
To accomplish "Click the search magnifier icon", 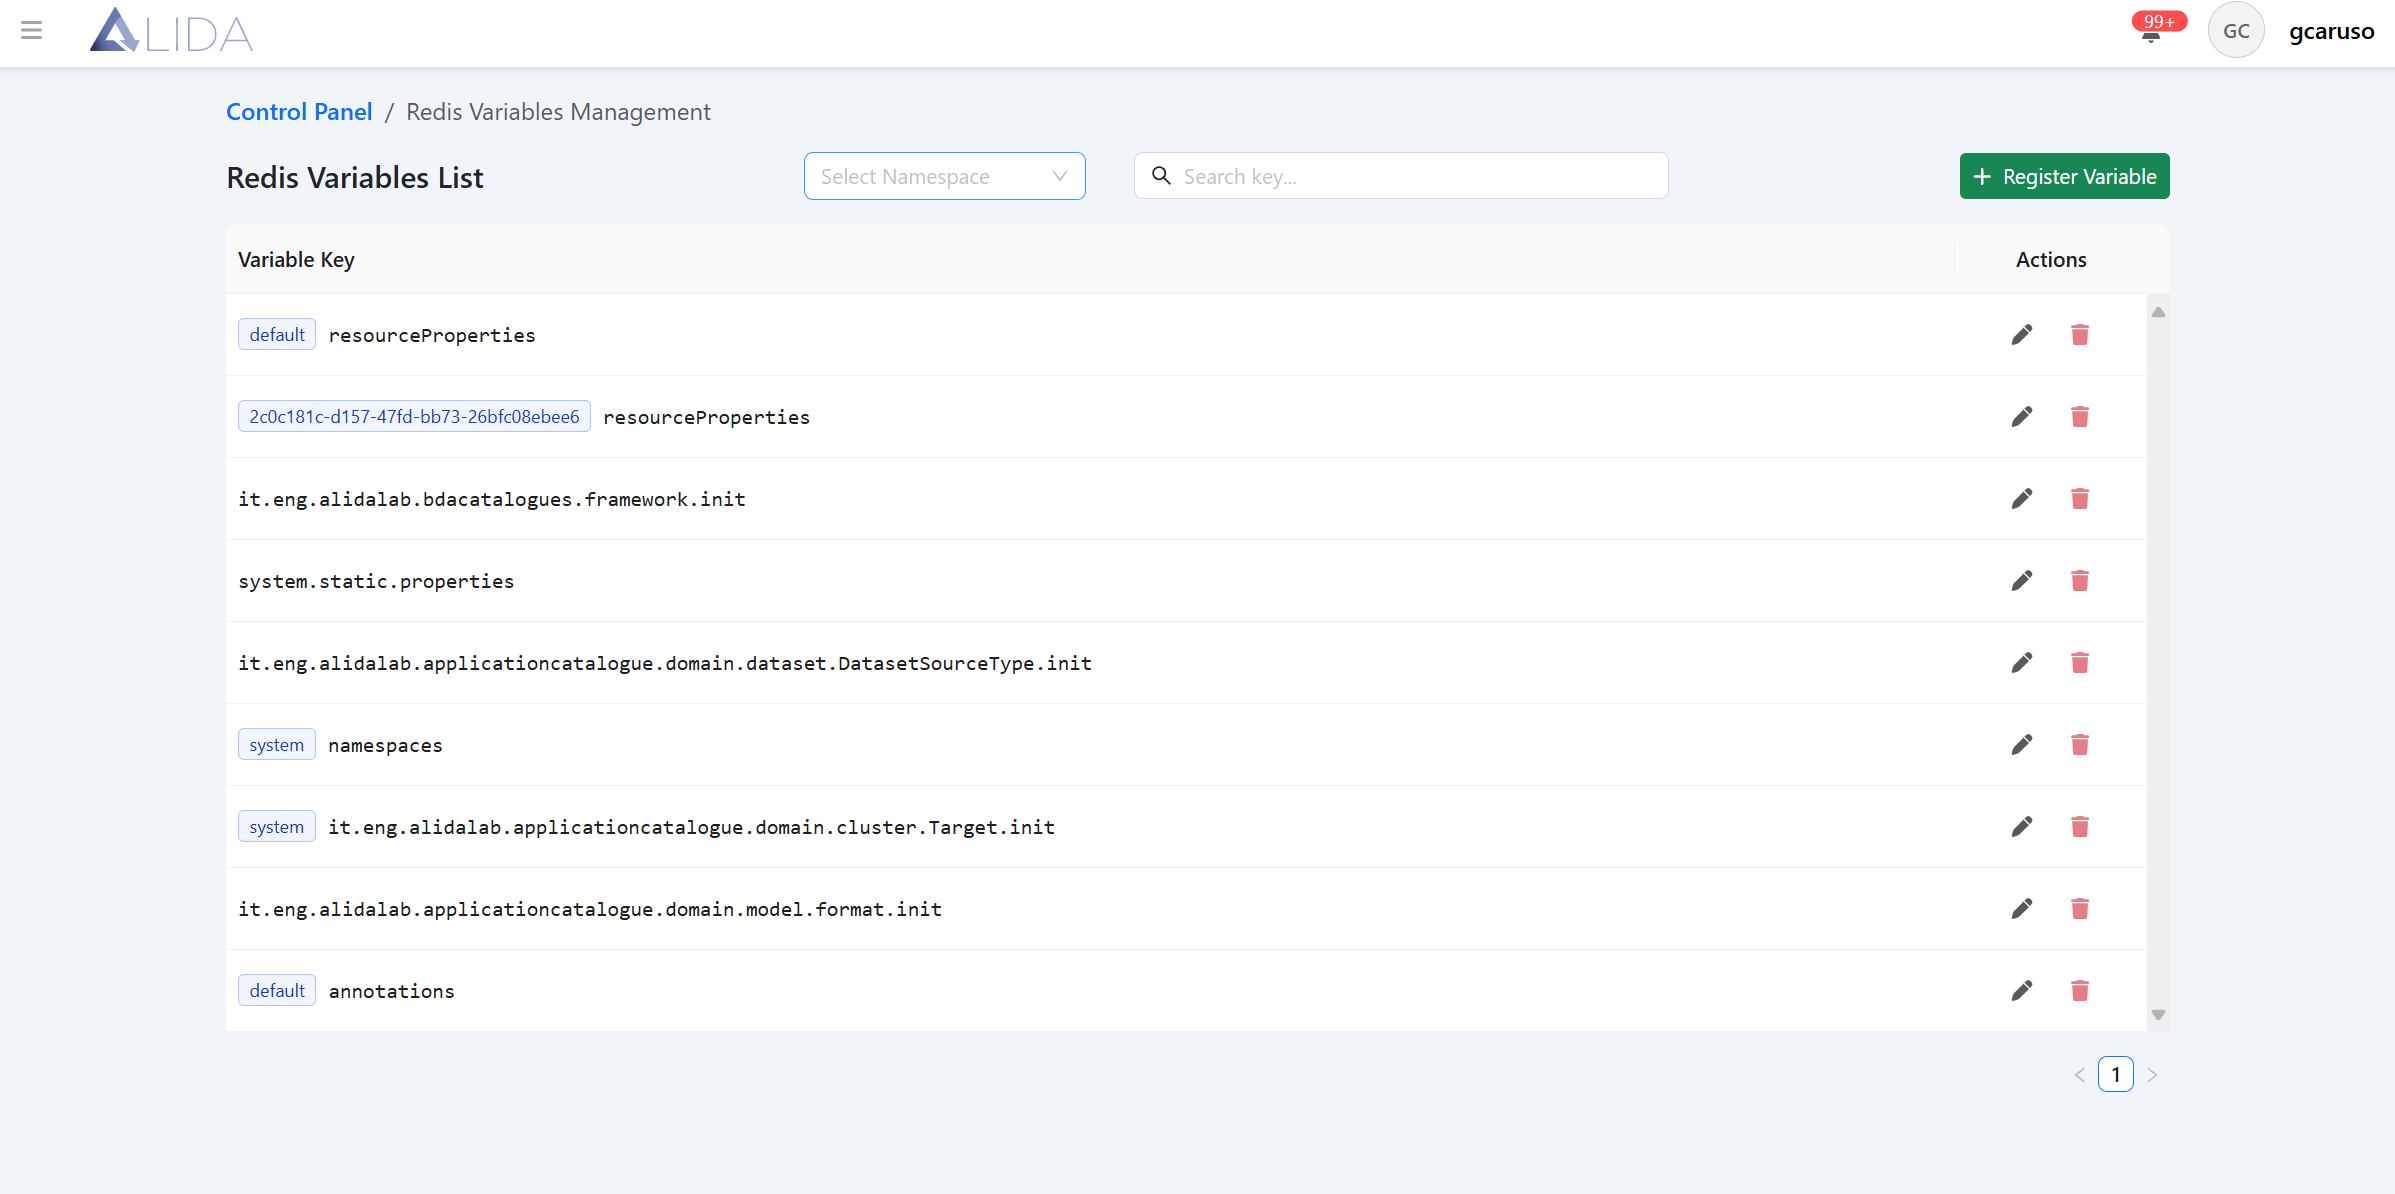I will point(1161,176).
